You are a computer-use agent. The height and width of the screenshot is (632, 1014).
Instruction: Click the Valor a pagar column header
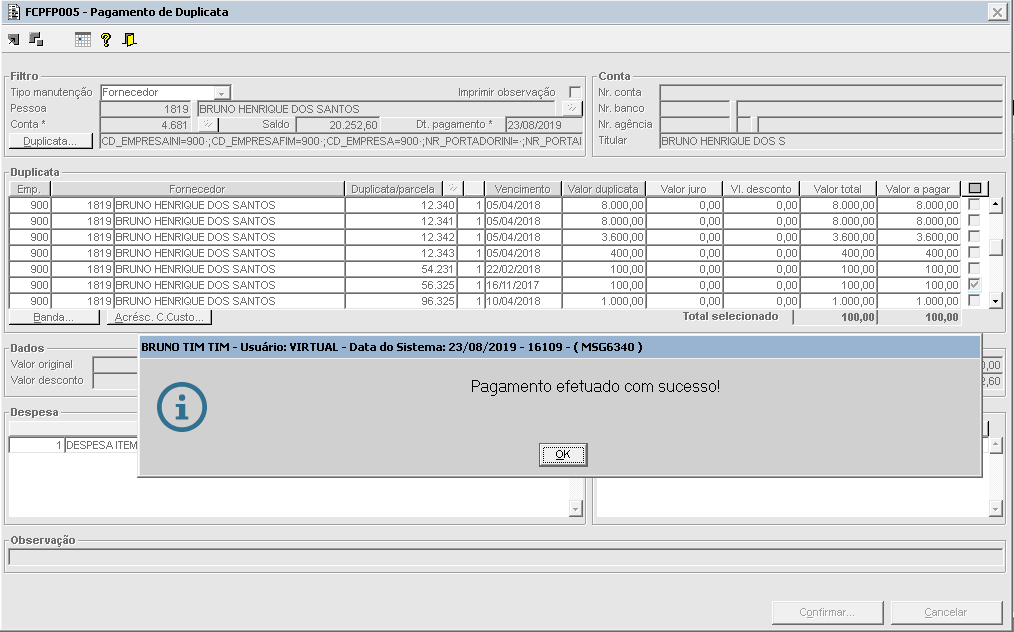918,189
